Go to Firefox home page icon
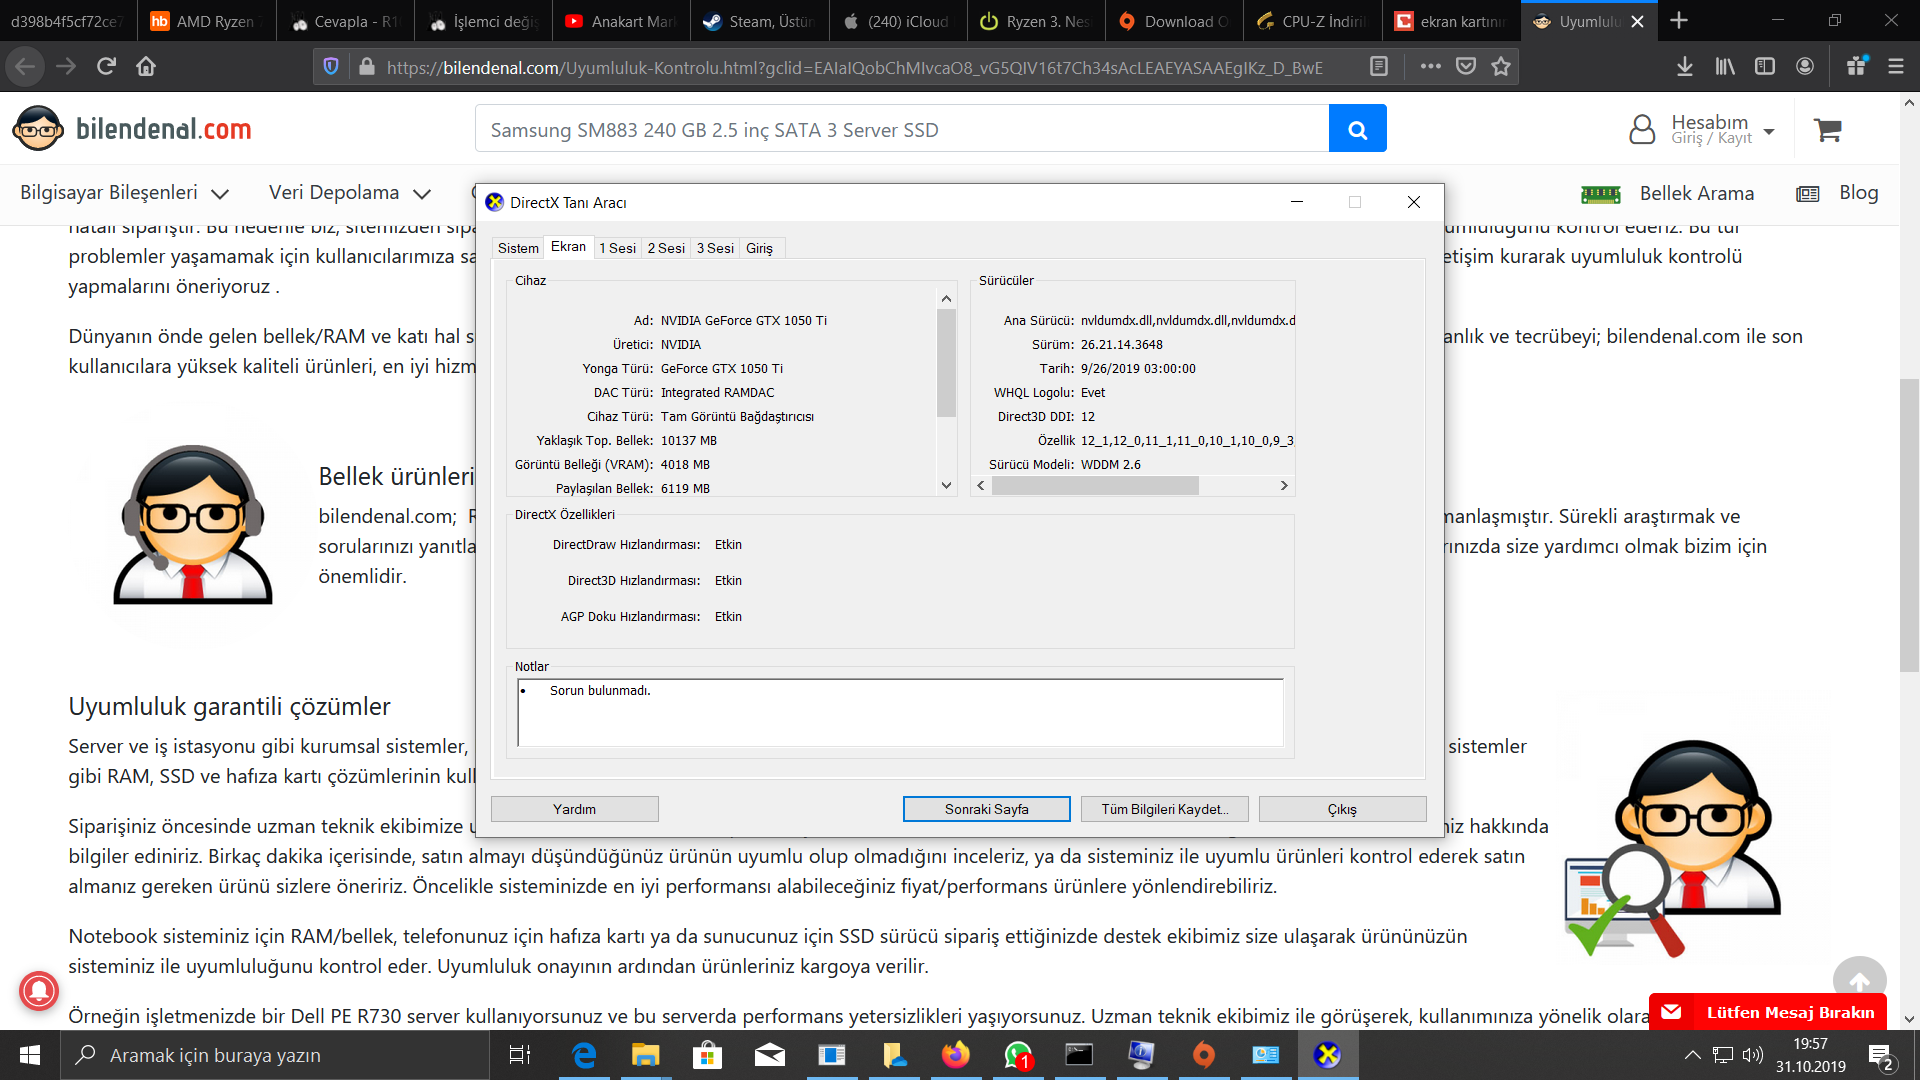Viewport: 1920px width, 1080px height. pos(146,66)
